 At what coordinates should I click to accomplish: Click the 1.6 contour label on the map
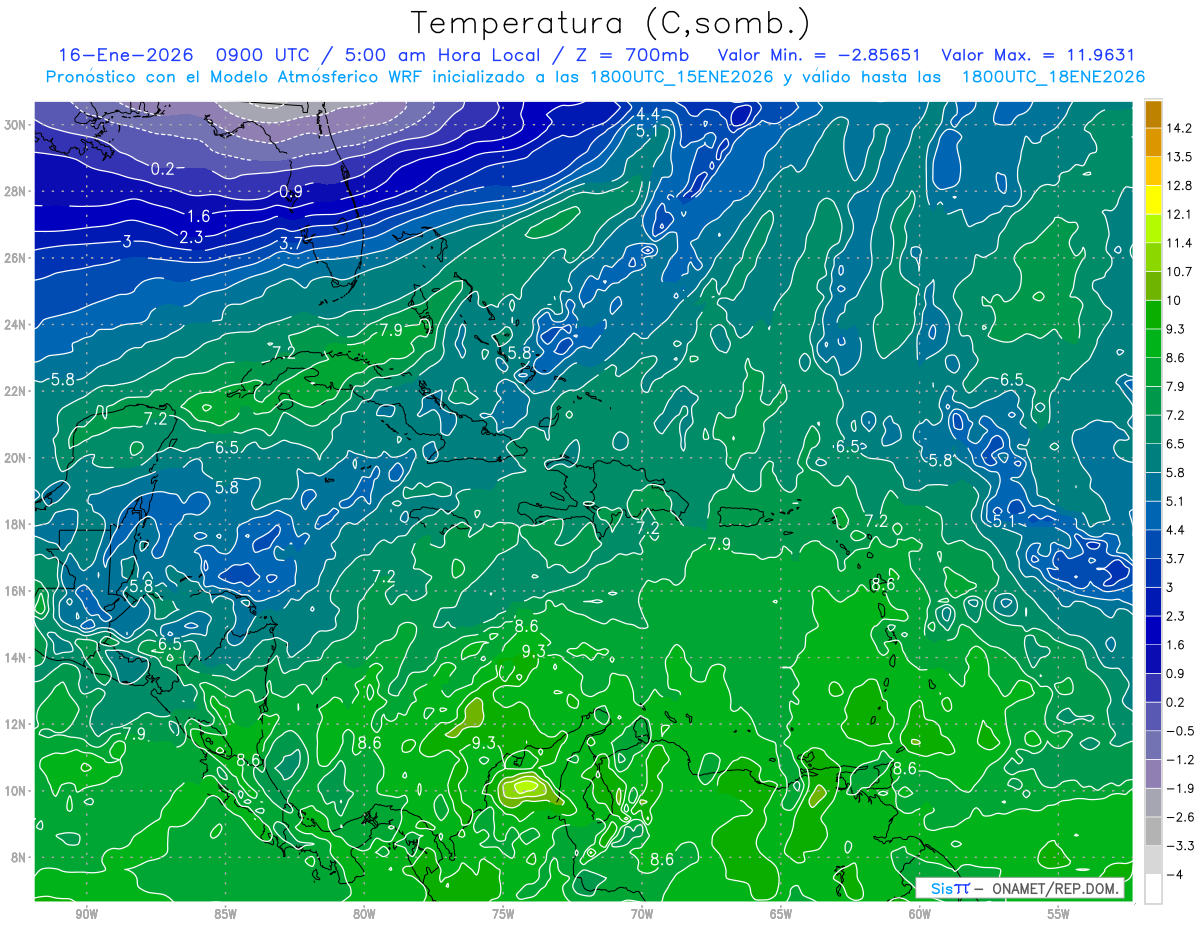click(x=198, y=216)
